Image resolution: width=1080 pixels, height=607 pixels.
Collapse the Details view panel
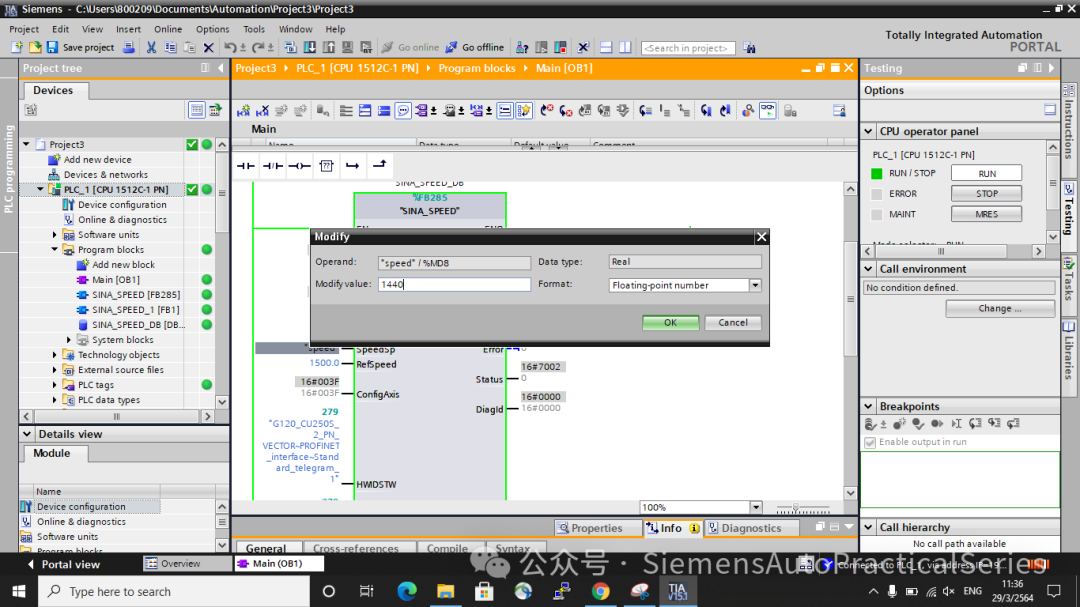pos(27,434)
